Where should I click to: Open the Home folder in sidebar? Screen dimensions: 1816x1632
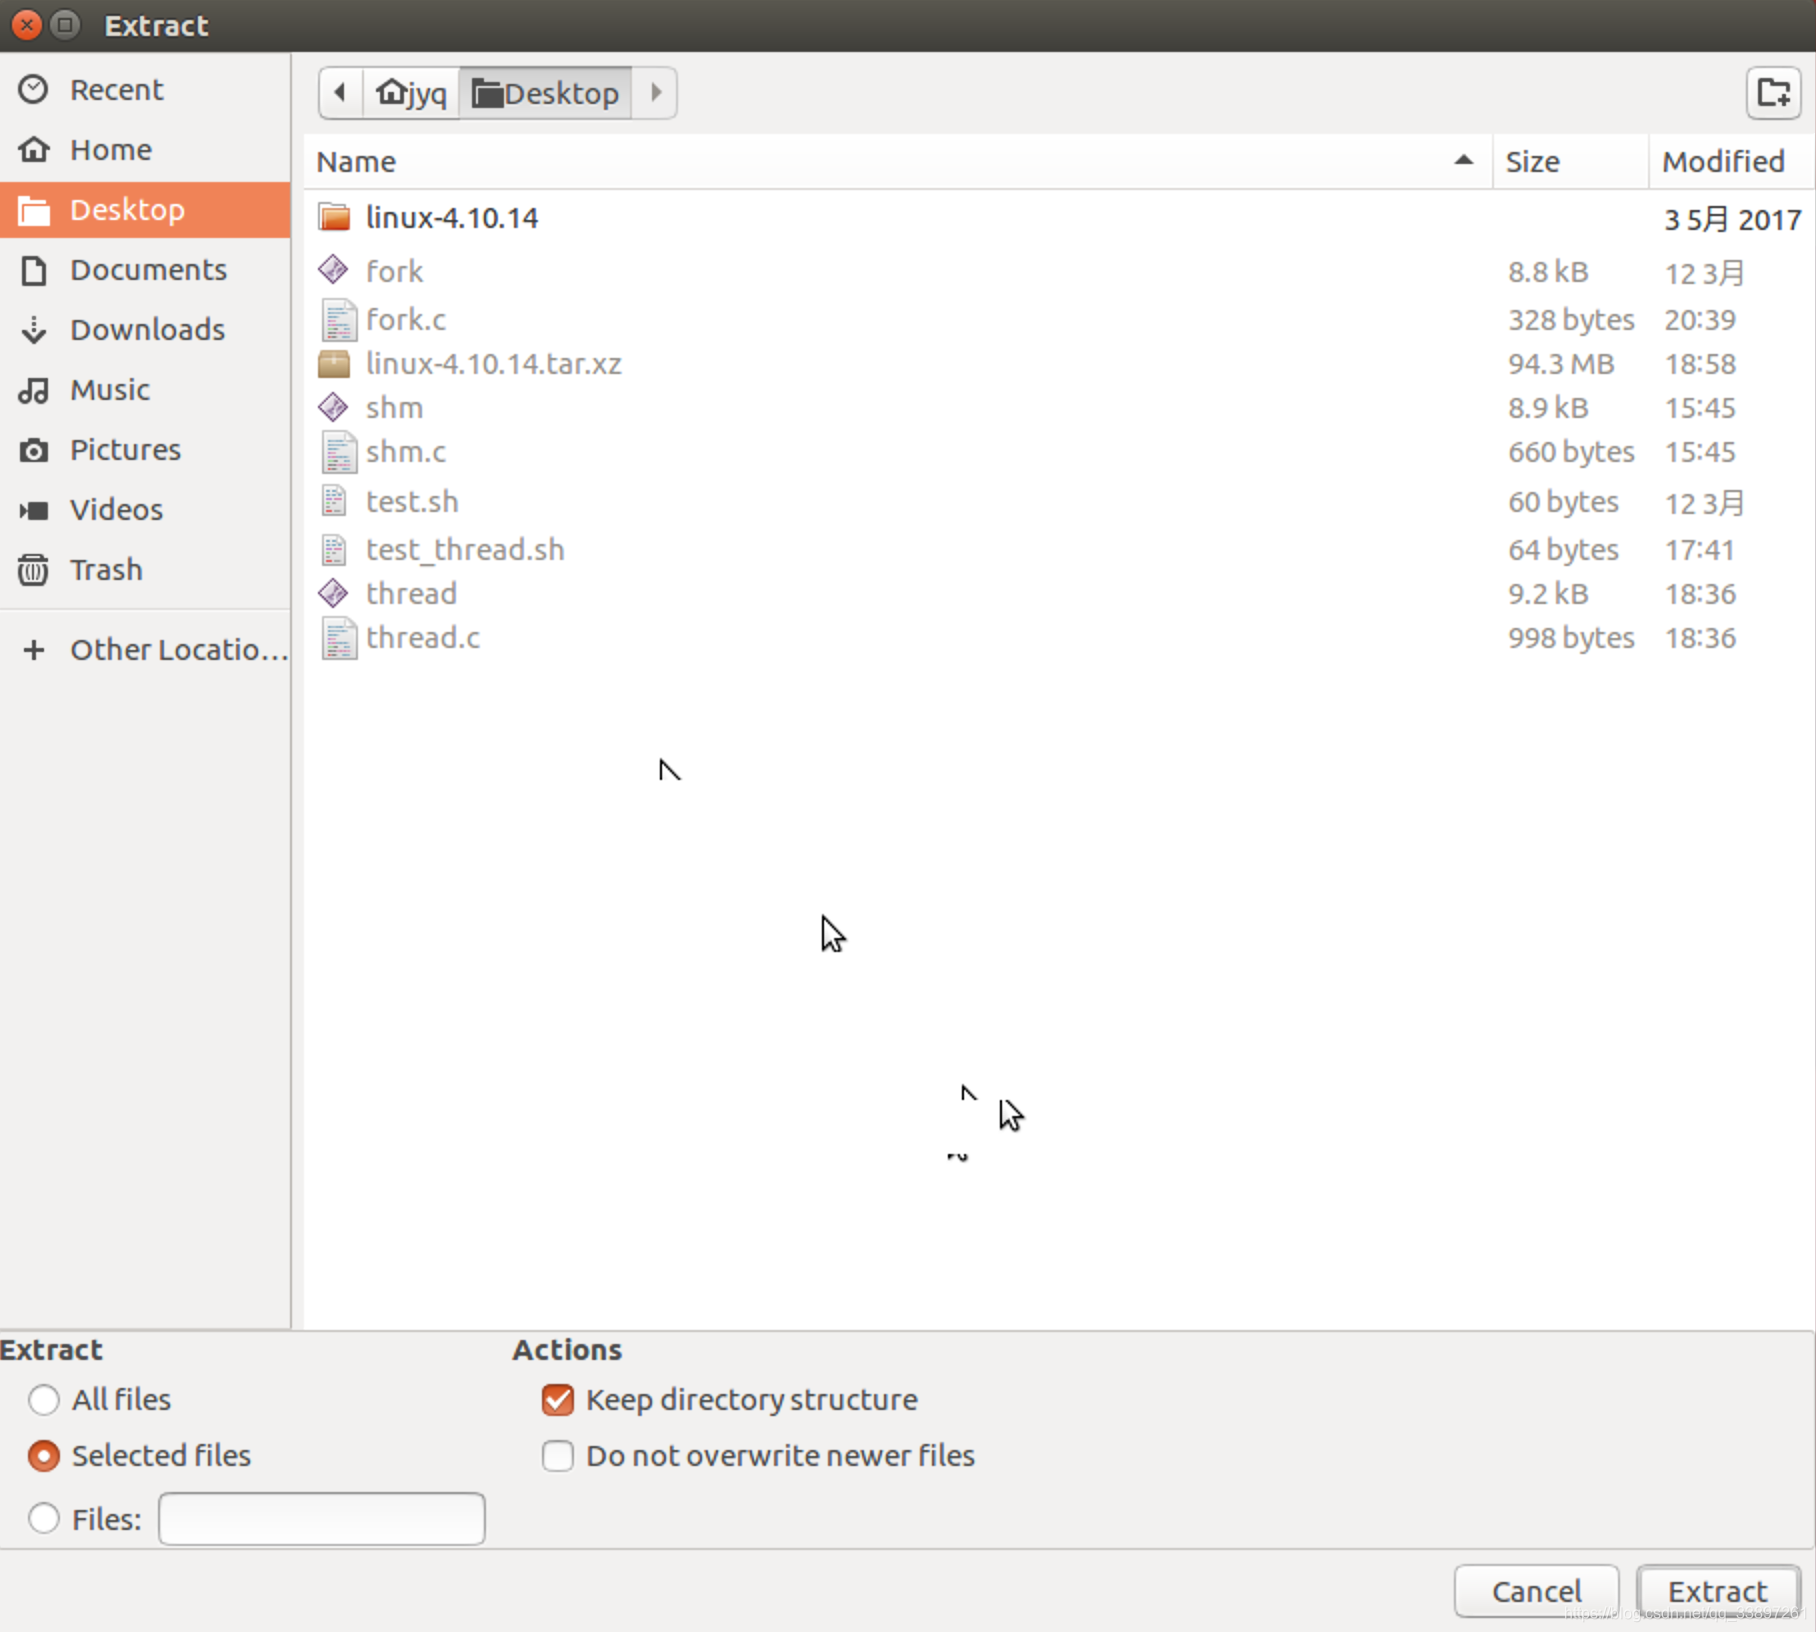(110, 149)
